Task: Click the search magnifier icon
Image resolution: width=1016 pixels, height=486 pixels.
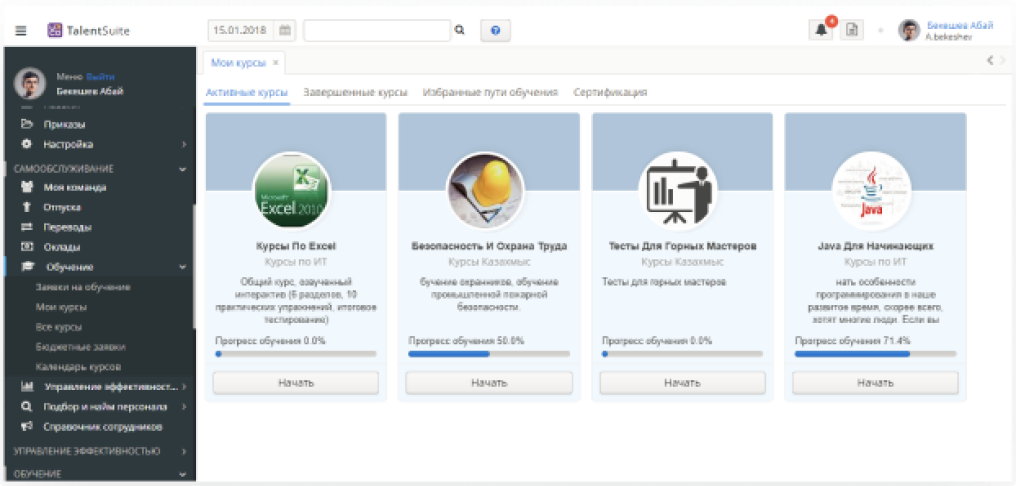Action: point(459,30)
